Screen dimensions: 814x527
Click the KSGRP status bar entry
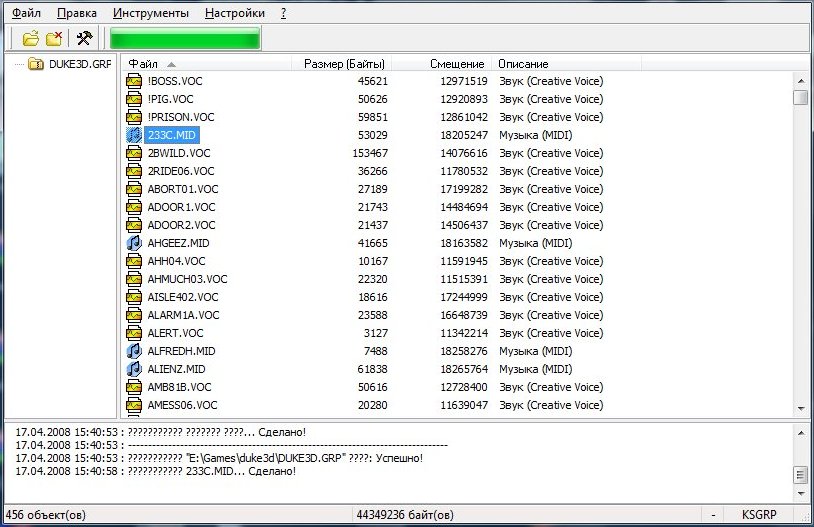759,515
